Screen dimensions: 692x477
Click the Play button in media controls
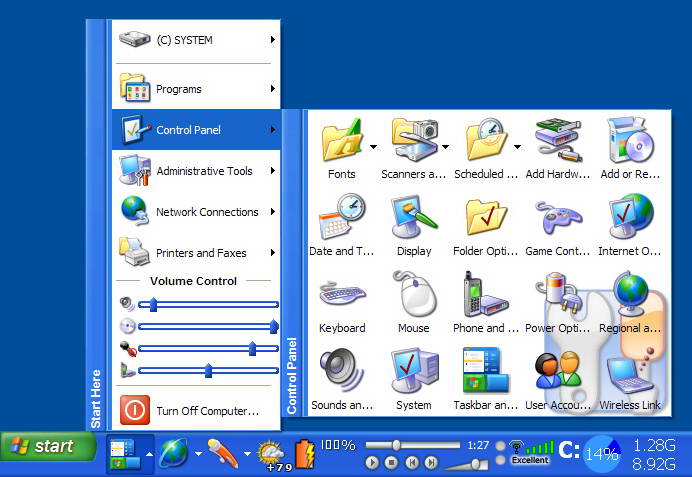[372, 463]
